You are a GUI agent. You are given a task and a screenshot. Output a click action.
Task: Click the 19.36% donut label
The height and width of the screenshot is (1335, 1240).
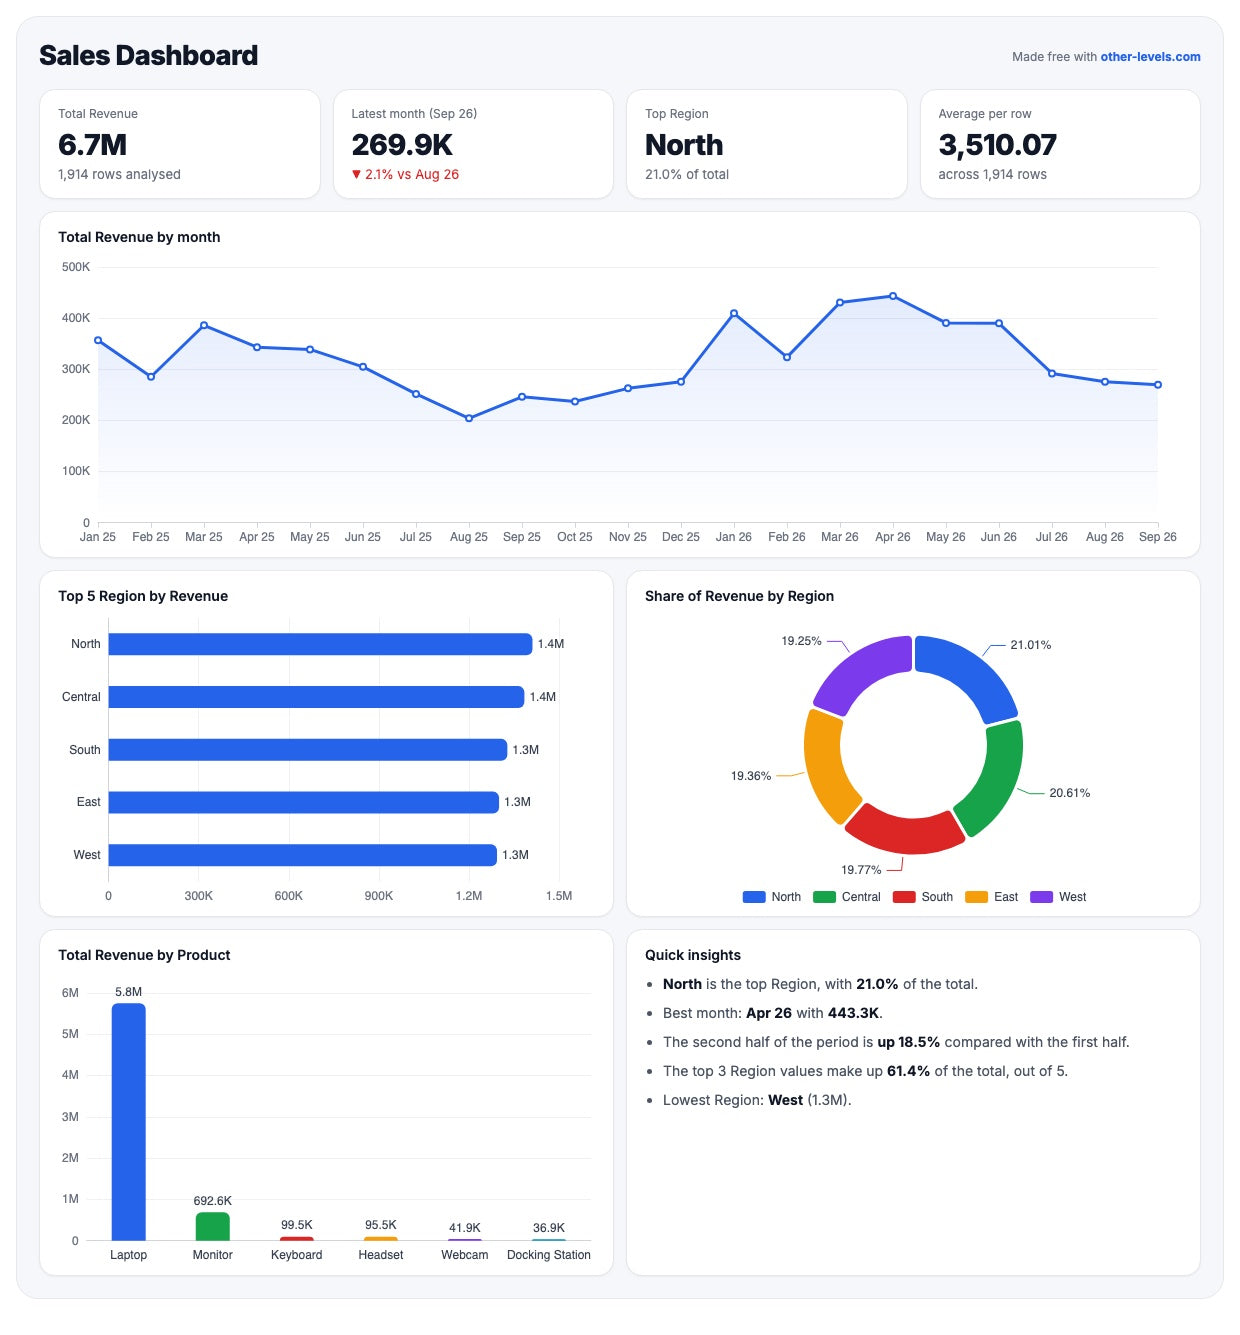(x=751, y=776)
